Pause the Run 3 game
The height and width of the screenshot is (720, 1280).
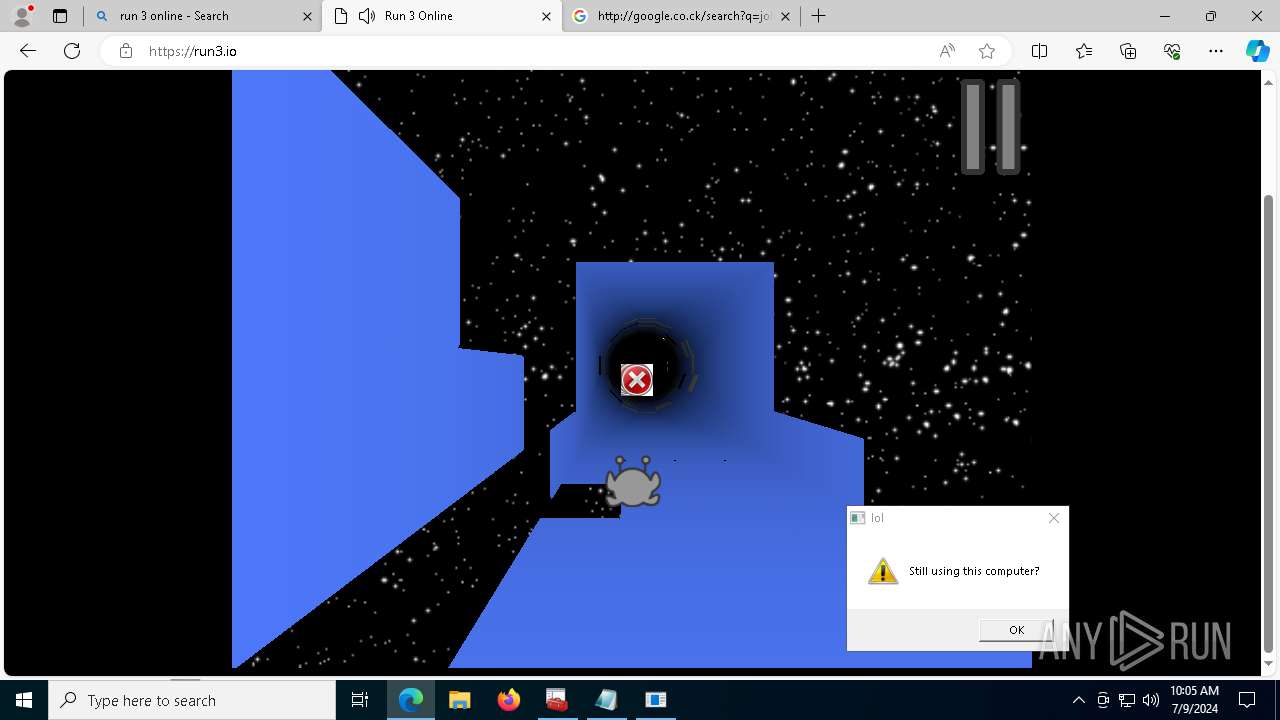tap(990, 126)
